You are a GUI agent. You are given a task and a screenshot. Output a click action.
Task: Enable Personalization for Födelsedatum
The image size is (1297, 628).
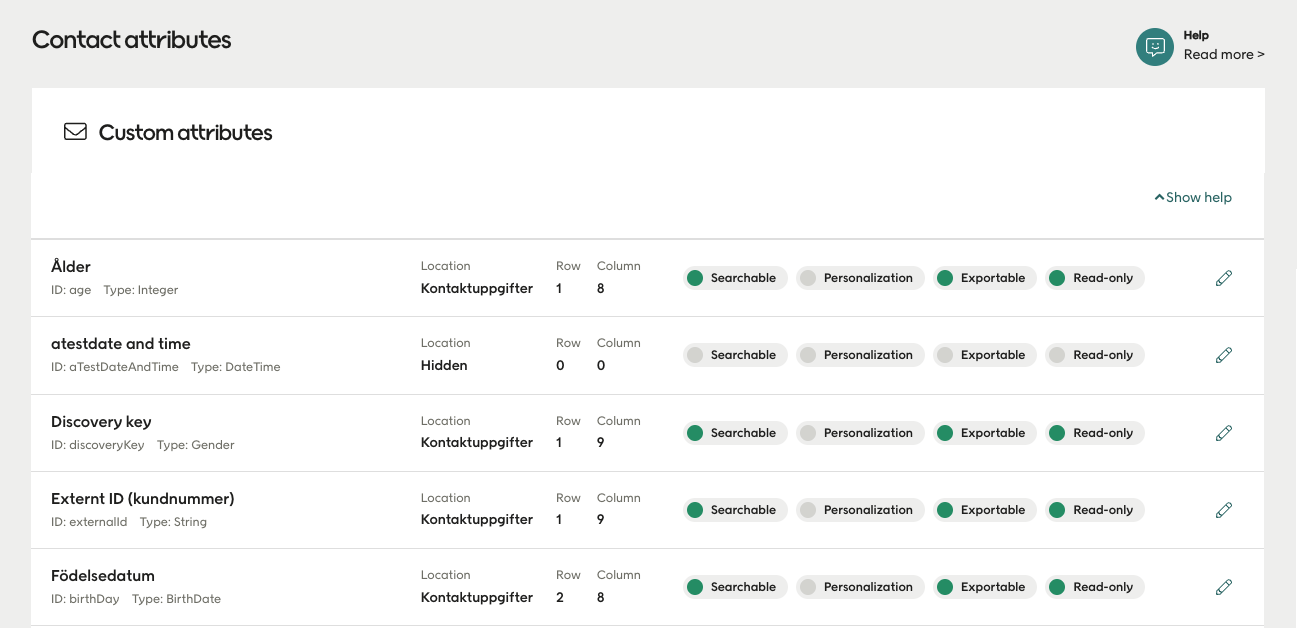(860, 587)
